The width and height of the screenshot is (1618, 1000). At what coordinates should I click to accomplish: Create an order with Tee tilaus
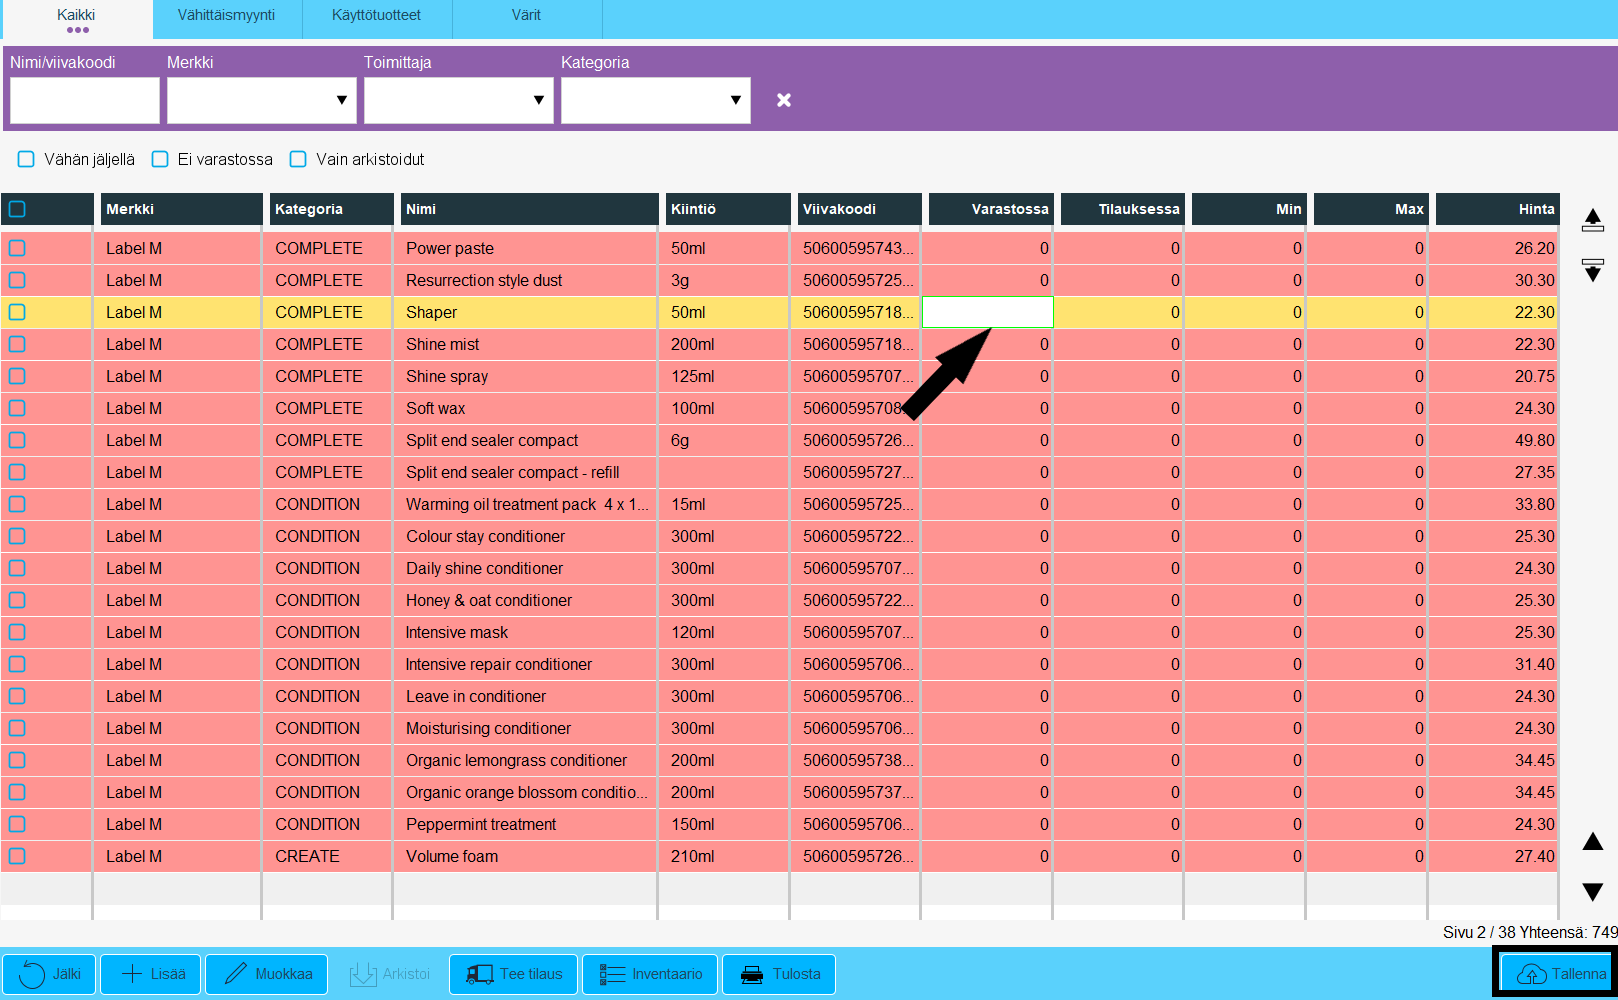[514, 974]
